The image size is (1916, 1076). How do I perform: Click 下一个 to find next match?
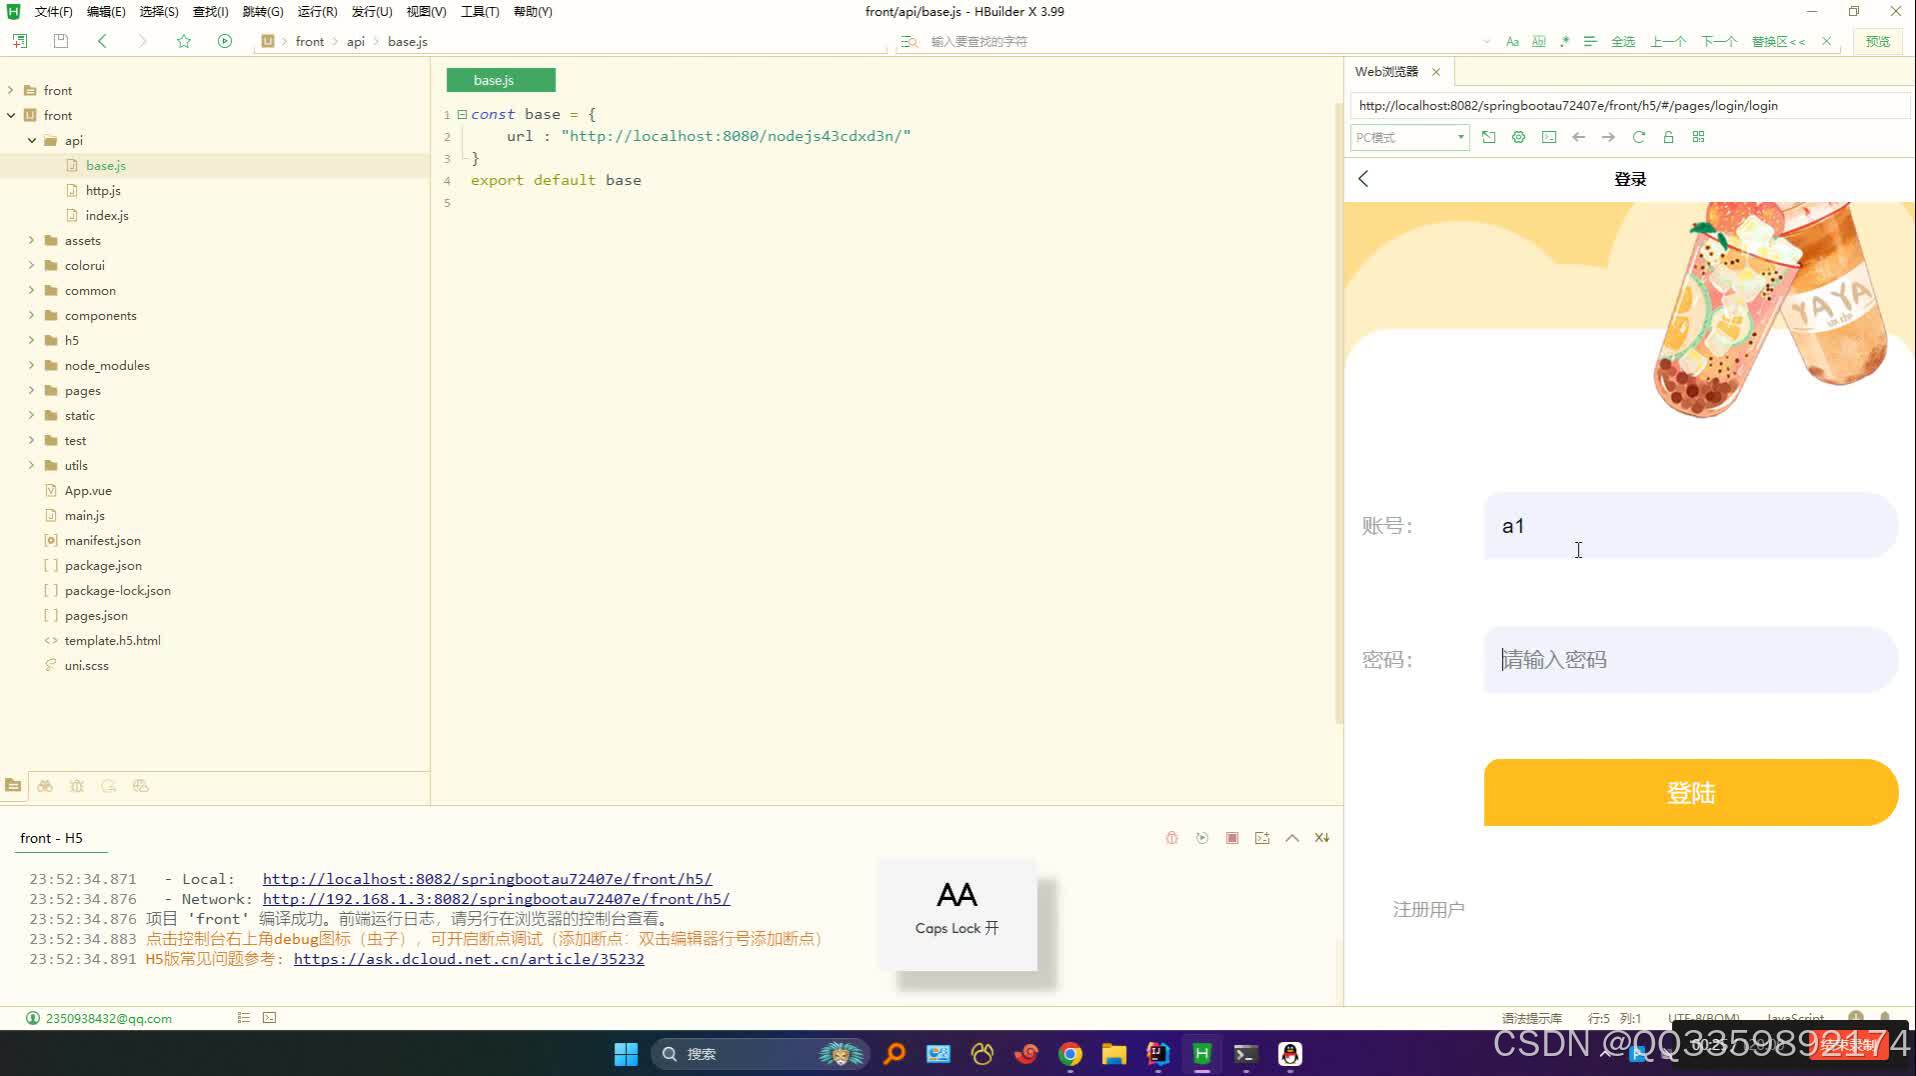[1719, 41]
